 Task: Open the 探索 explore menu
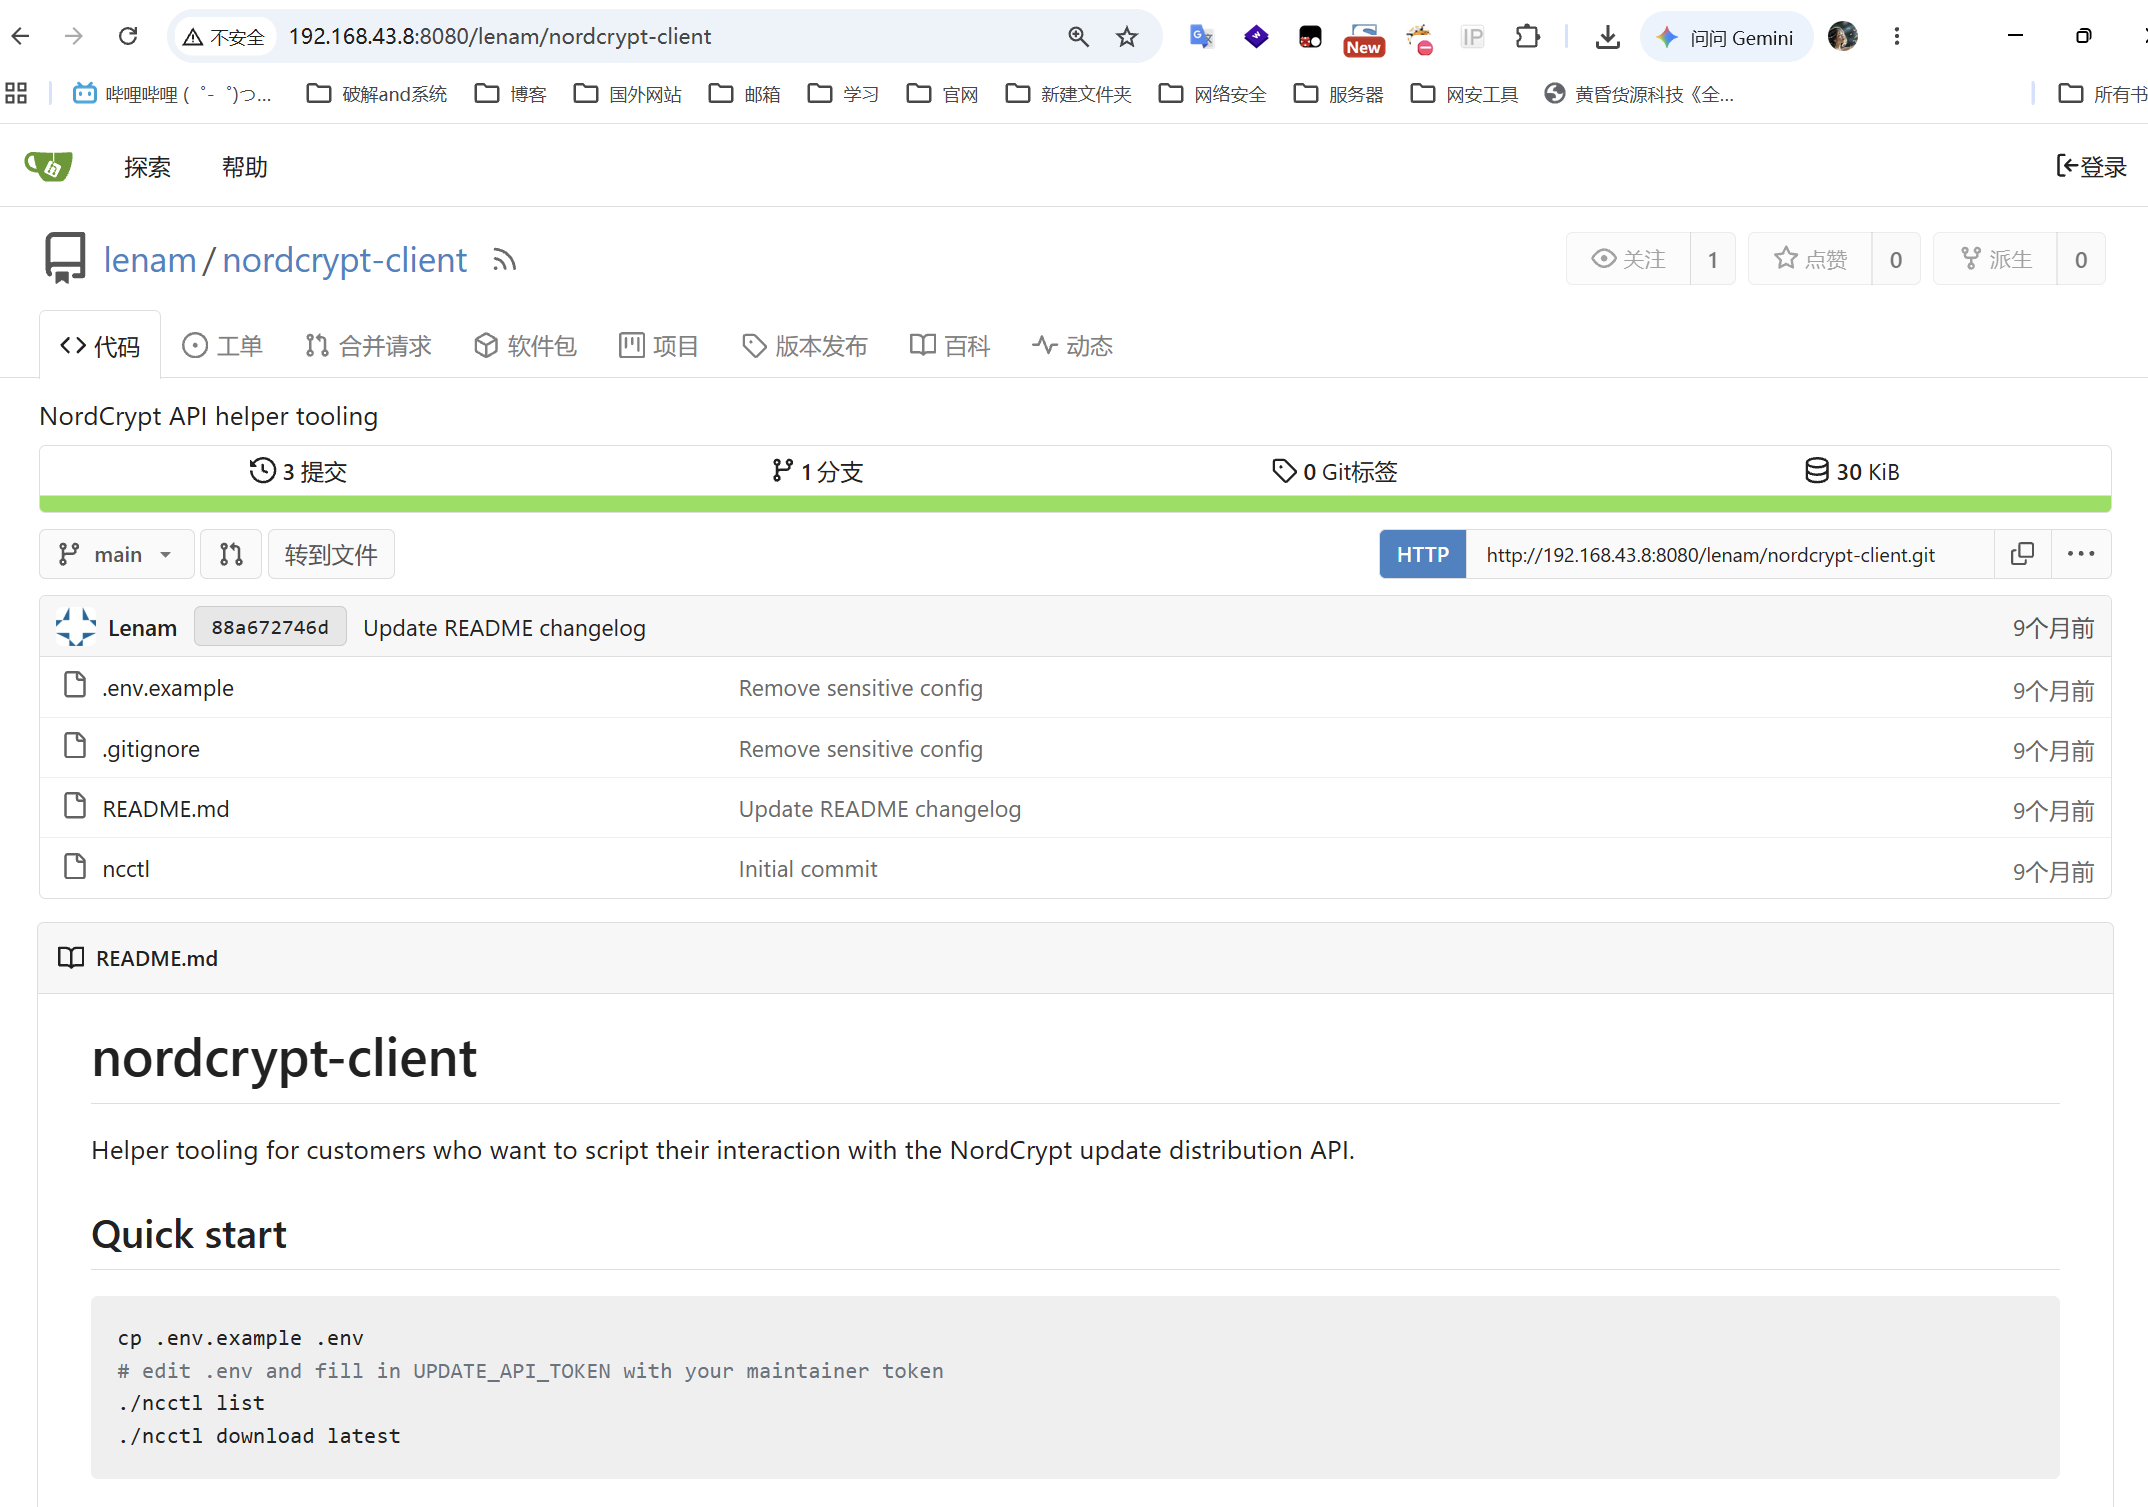pos(147,167)
